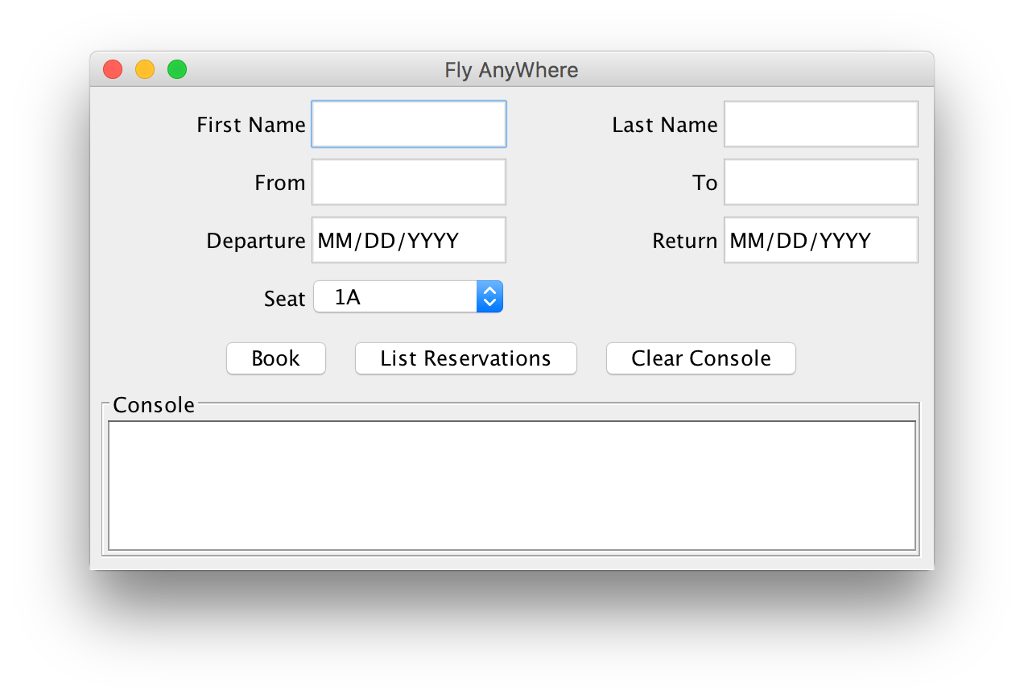Image resolution: width=1024 pixels, height=699 pixels.
Task: Click the Seat combo box stepper arrows
Action: 489,296
